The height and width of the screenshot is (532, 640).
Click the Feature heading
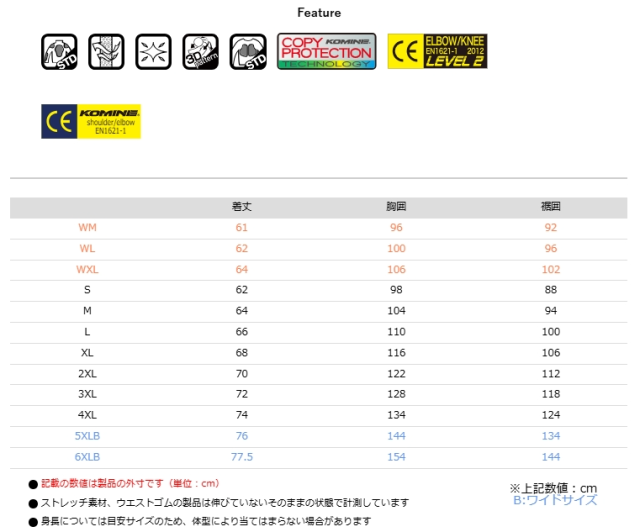[319, 13]
